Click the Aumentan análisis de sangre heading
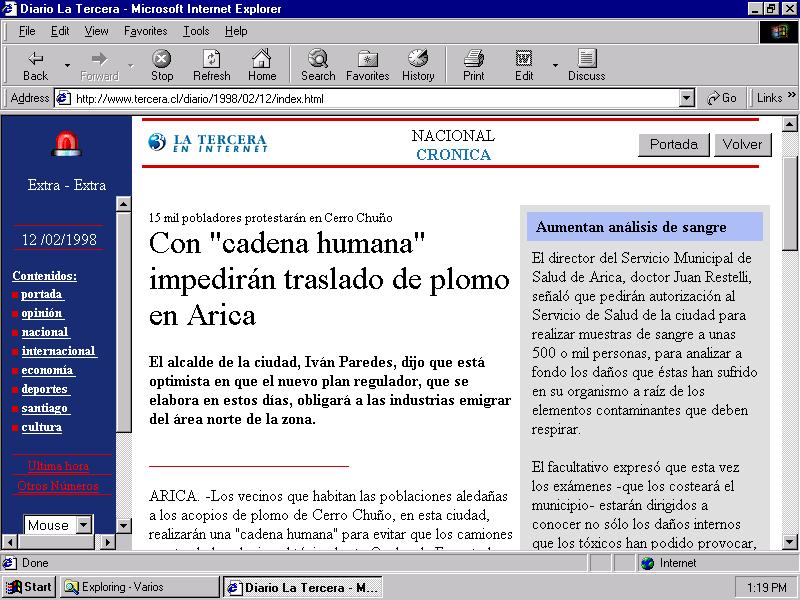Image resolution: width=800 pixels, height=600 pixels. [x=631, y=227]
